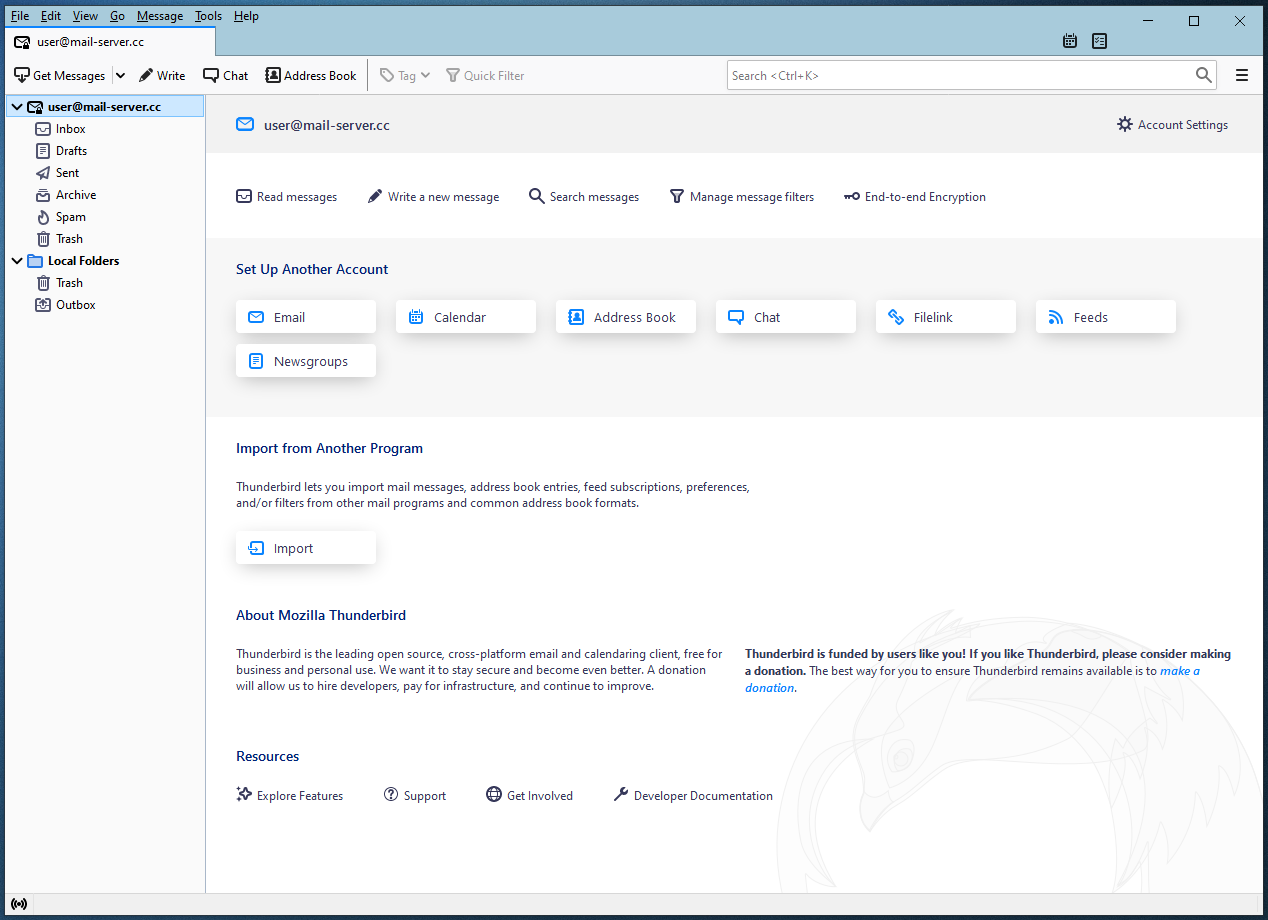Select the Spam folder
1268x920 pixels.
pos(70,217)
